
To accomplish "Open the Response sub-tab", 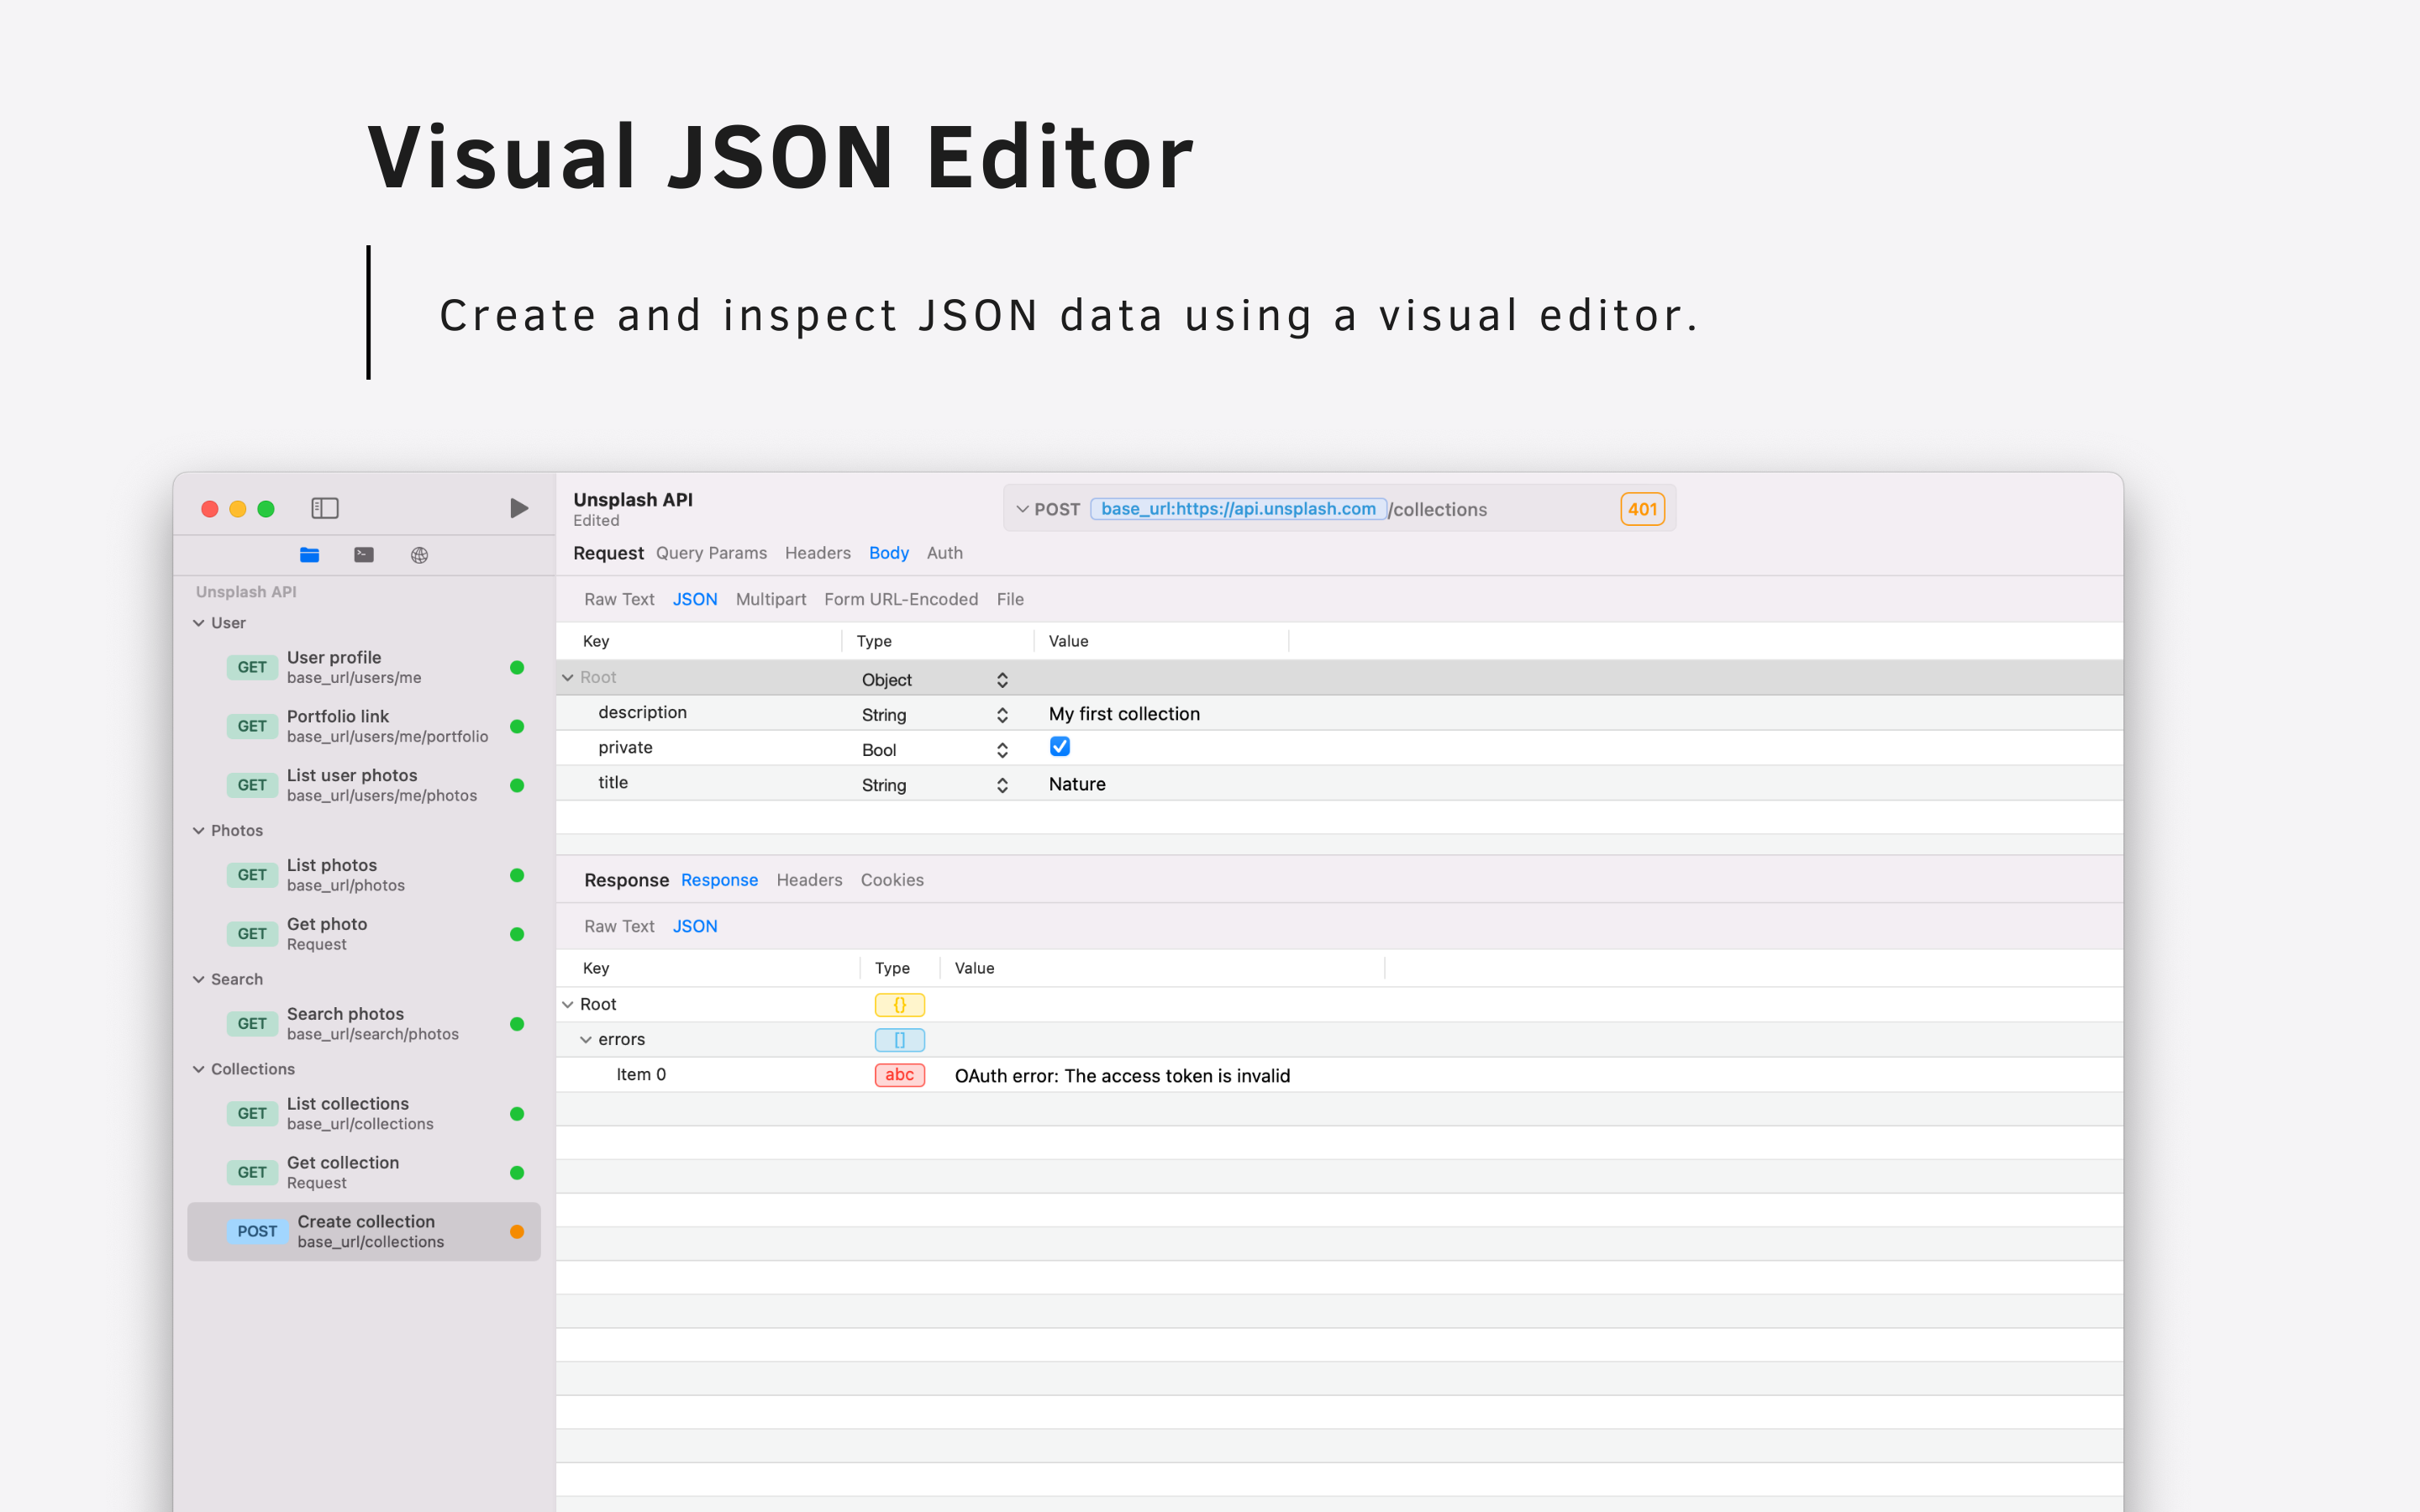I will coord(719,880).
